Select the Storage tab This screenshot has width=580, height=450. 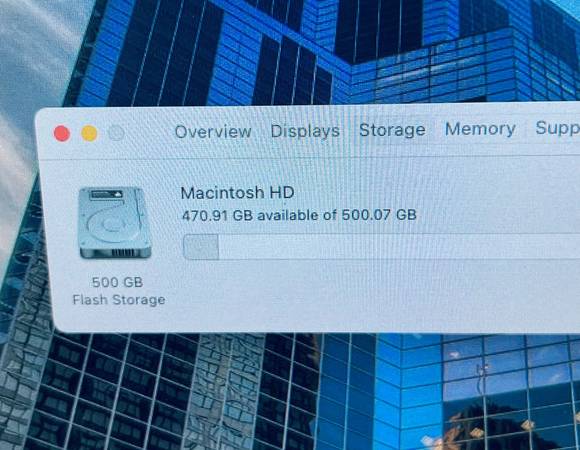[x=392, y=130]
